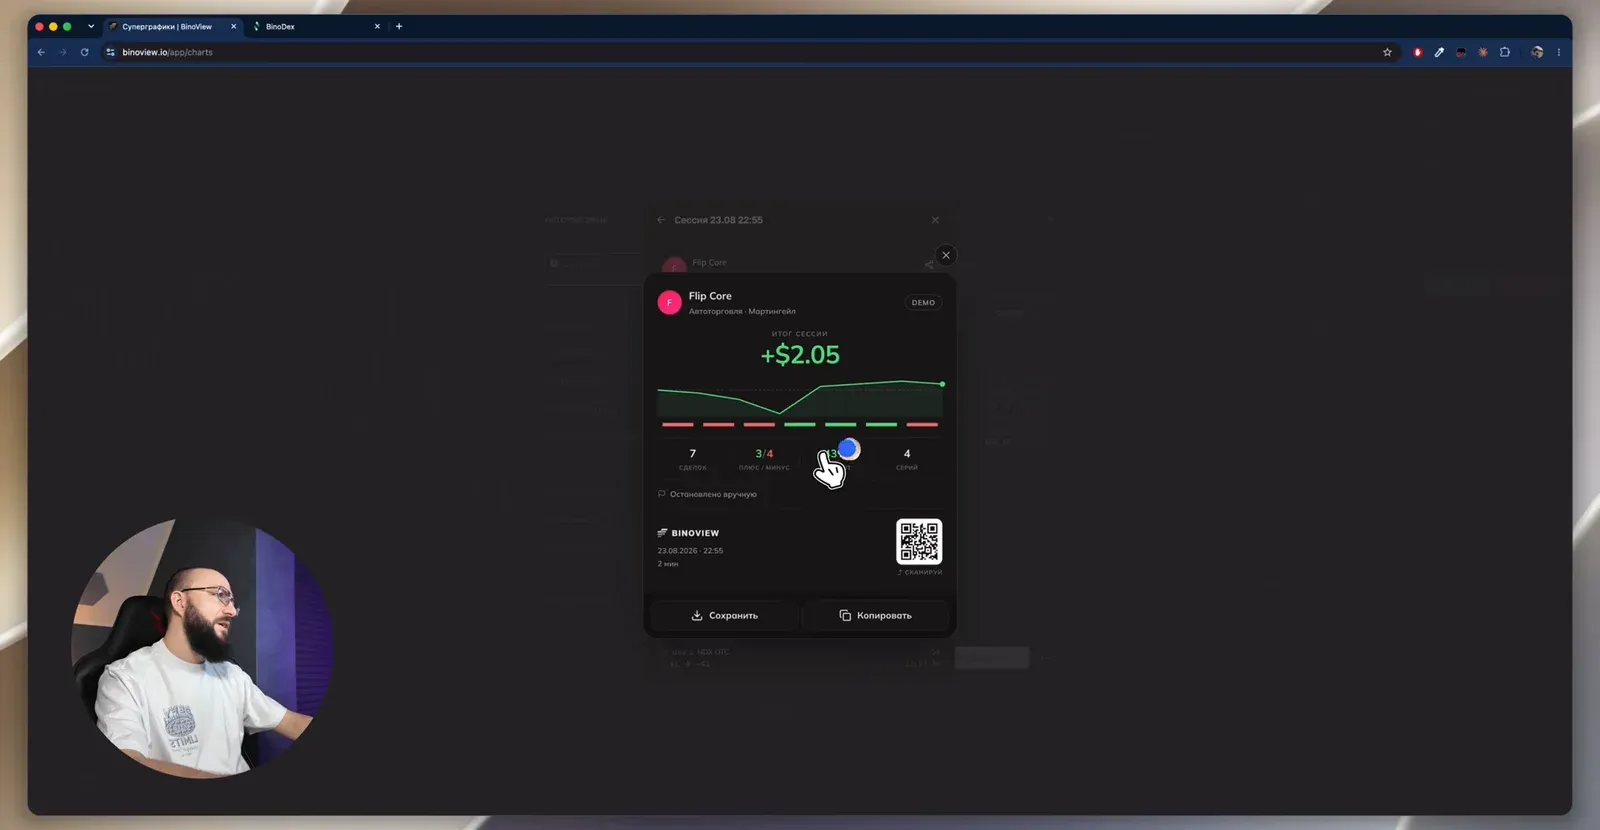
Task: Click the DEMO badge on the card
Action: point(923,302)
